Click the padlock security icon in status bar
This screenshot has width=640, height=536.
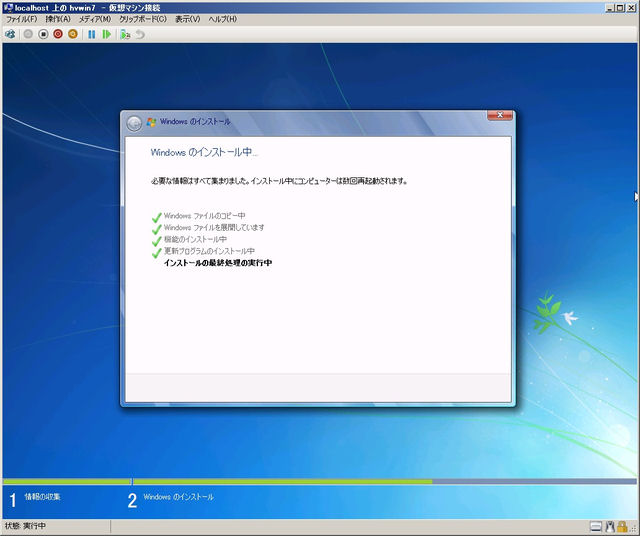[622, 527]
